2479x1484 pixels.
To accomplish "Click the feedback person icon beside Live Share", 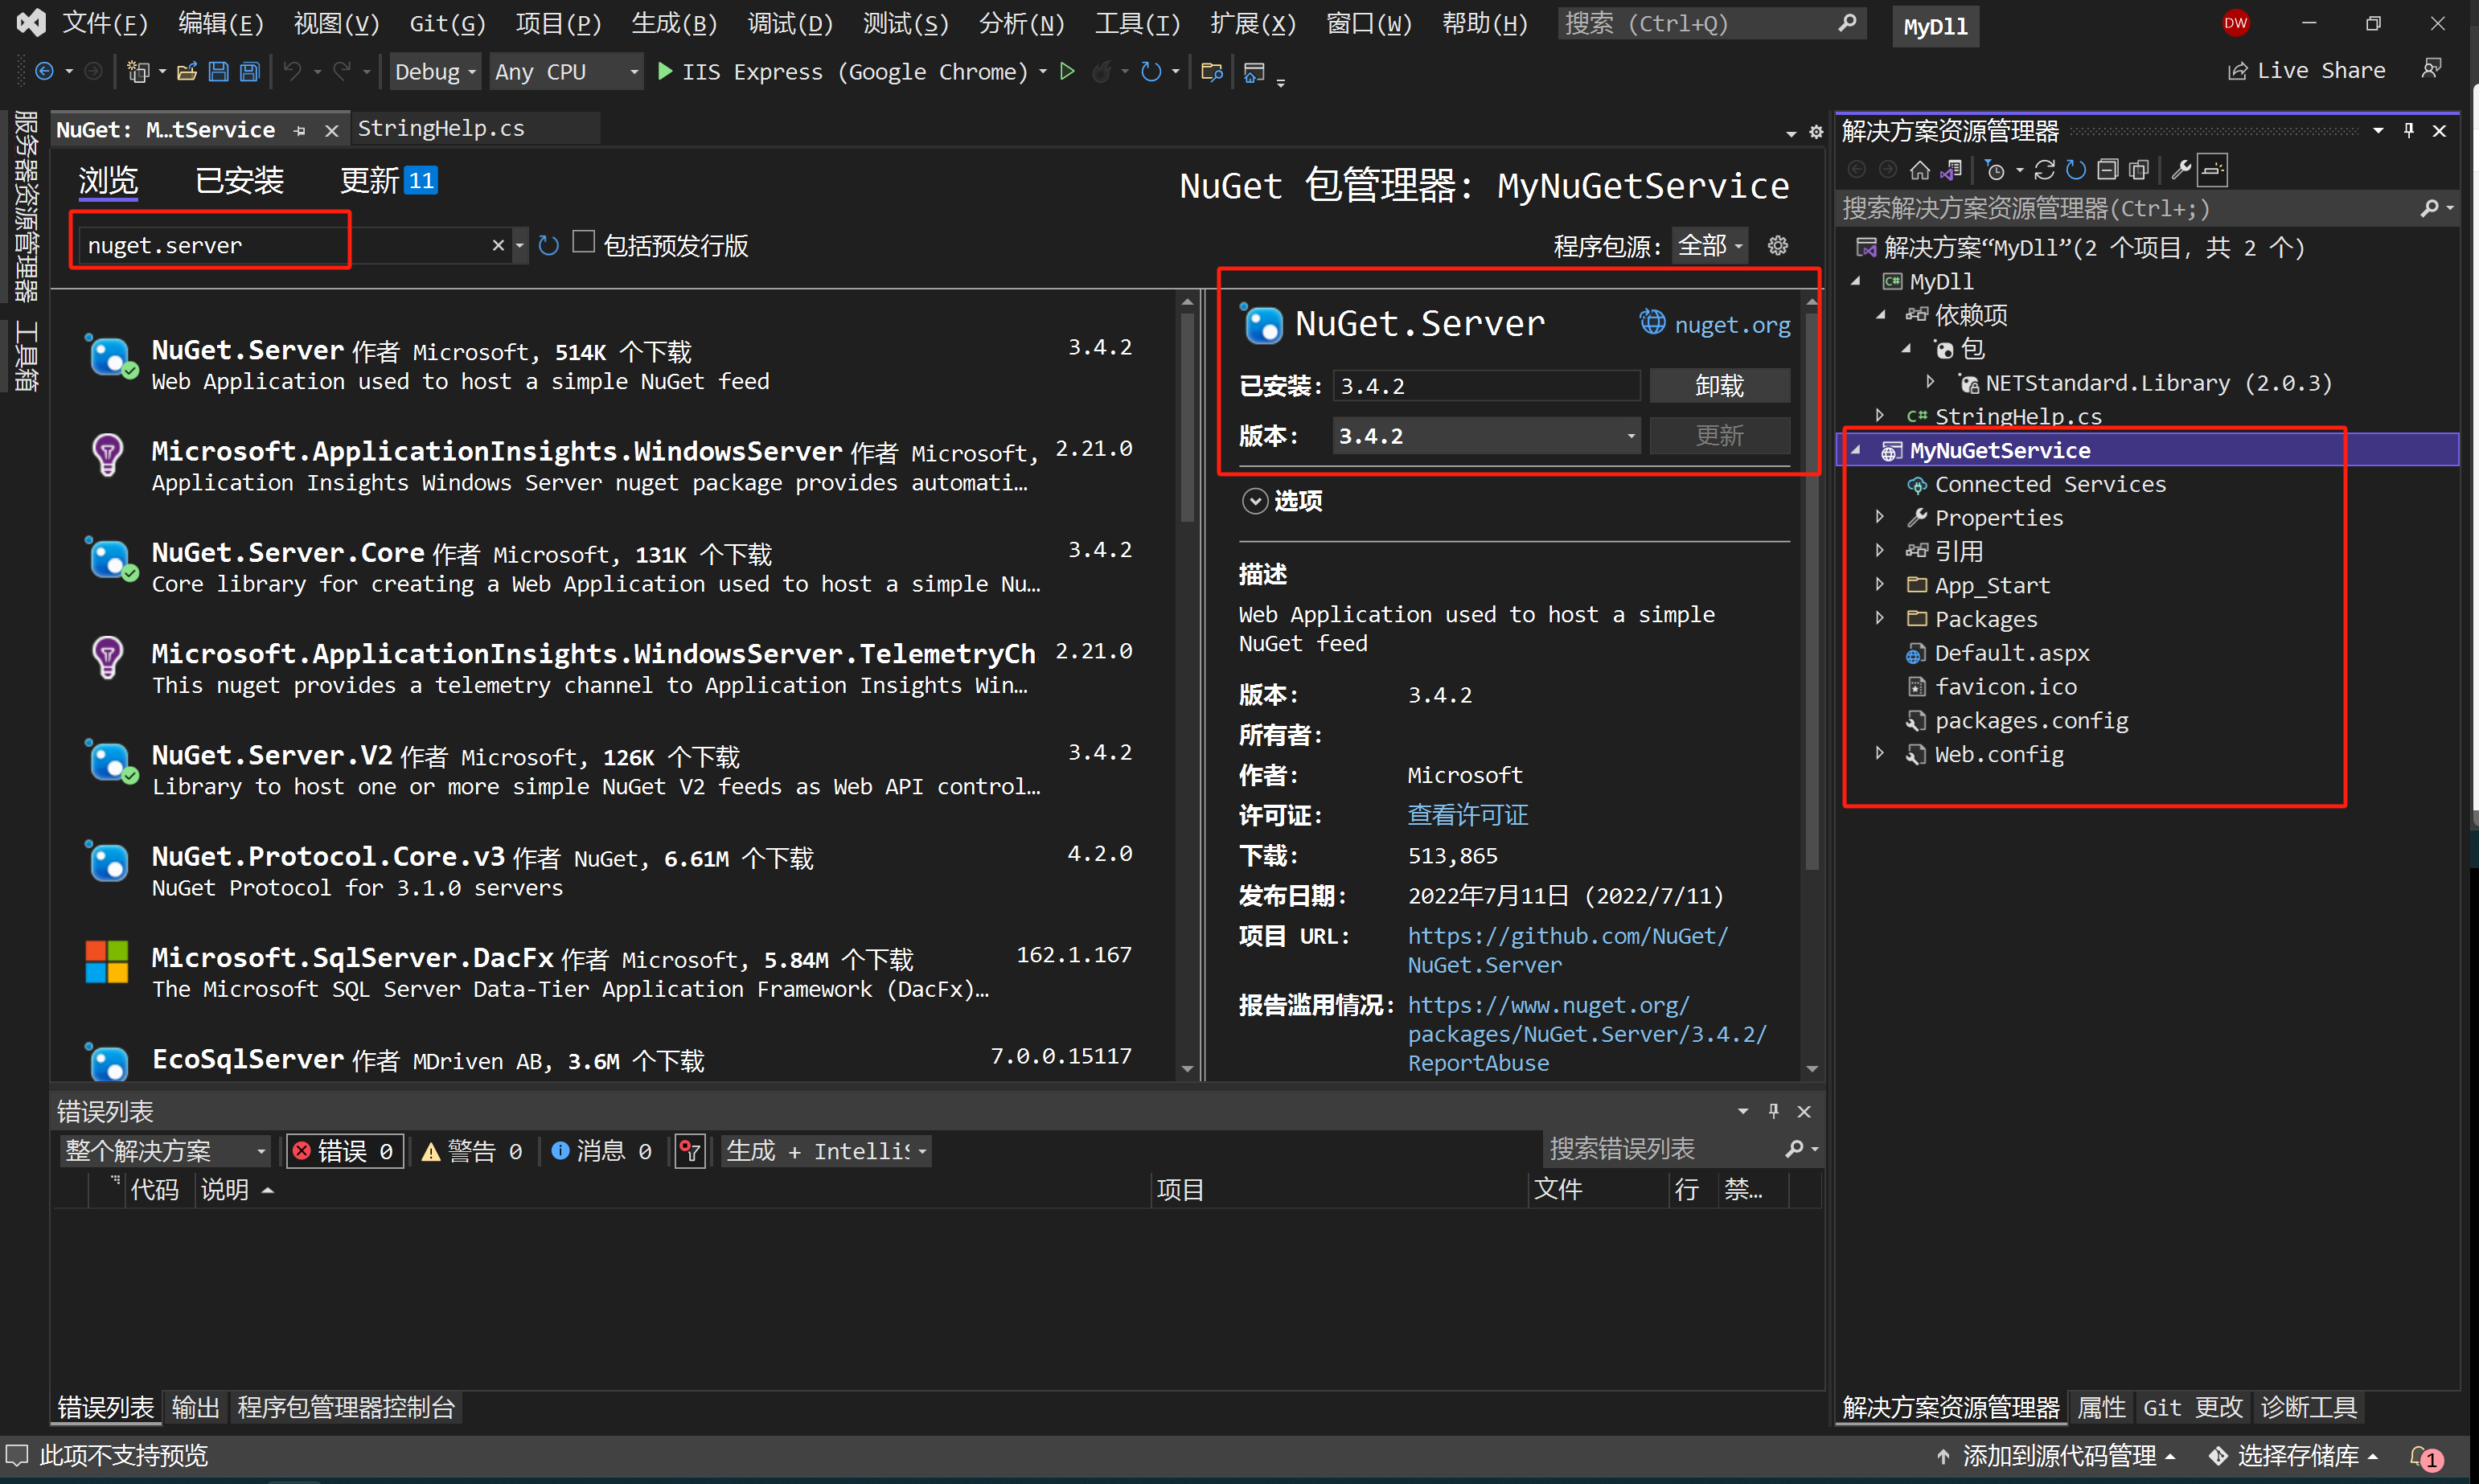I will coord(2432,68).
